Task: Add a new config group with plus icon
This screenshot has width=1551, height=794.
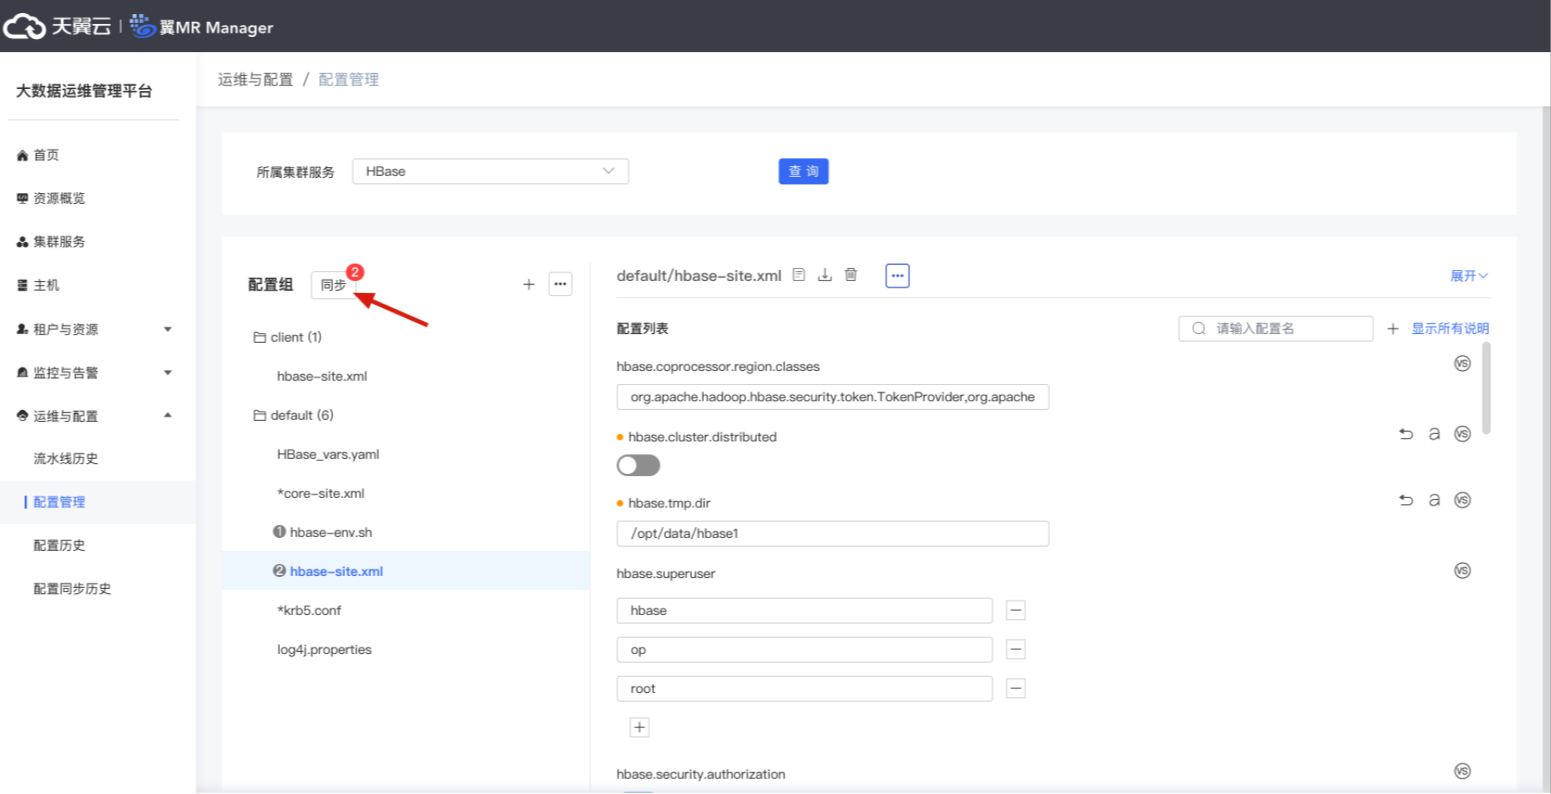Action: tap(529, 285)
